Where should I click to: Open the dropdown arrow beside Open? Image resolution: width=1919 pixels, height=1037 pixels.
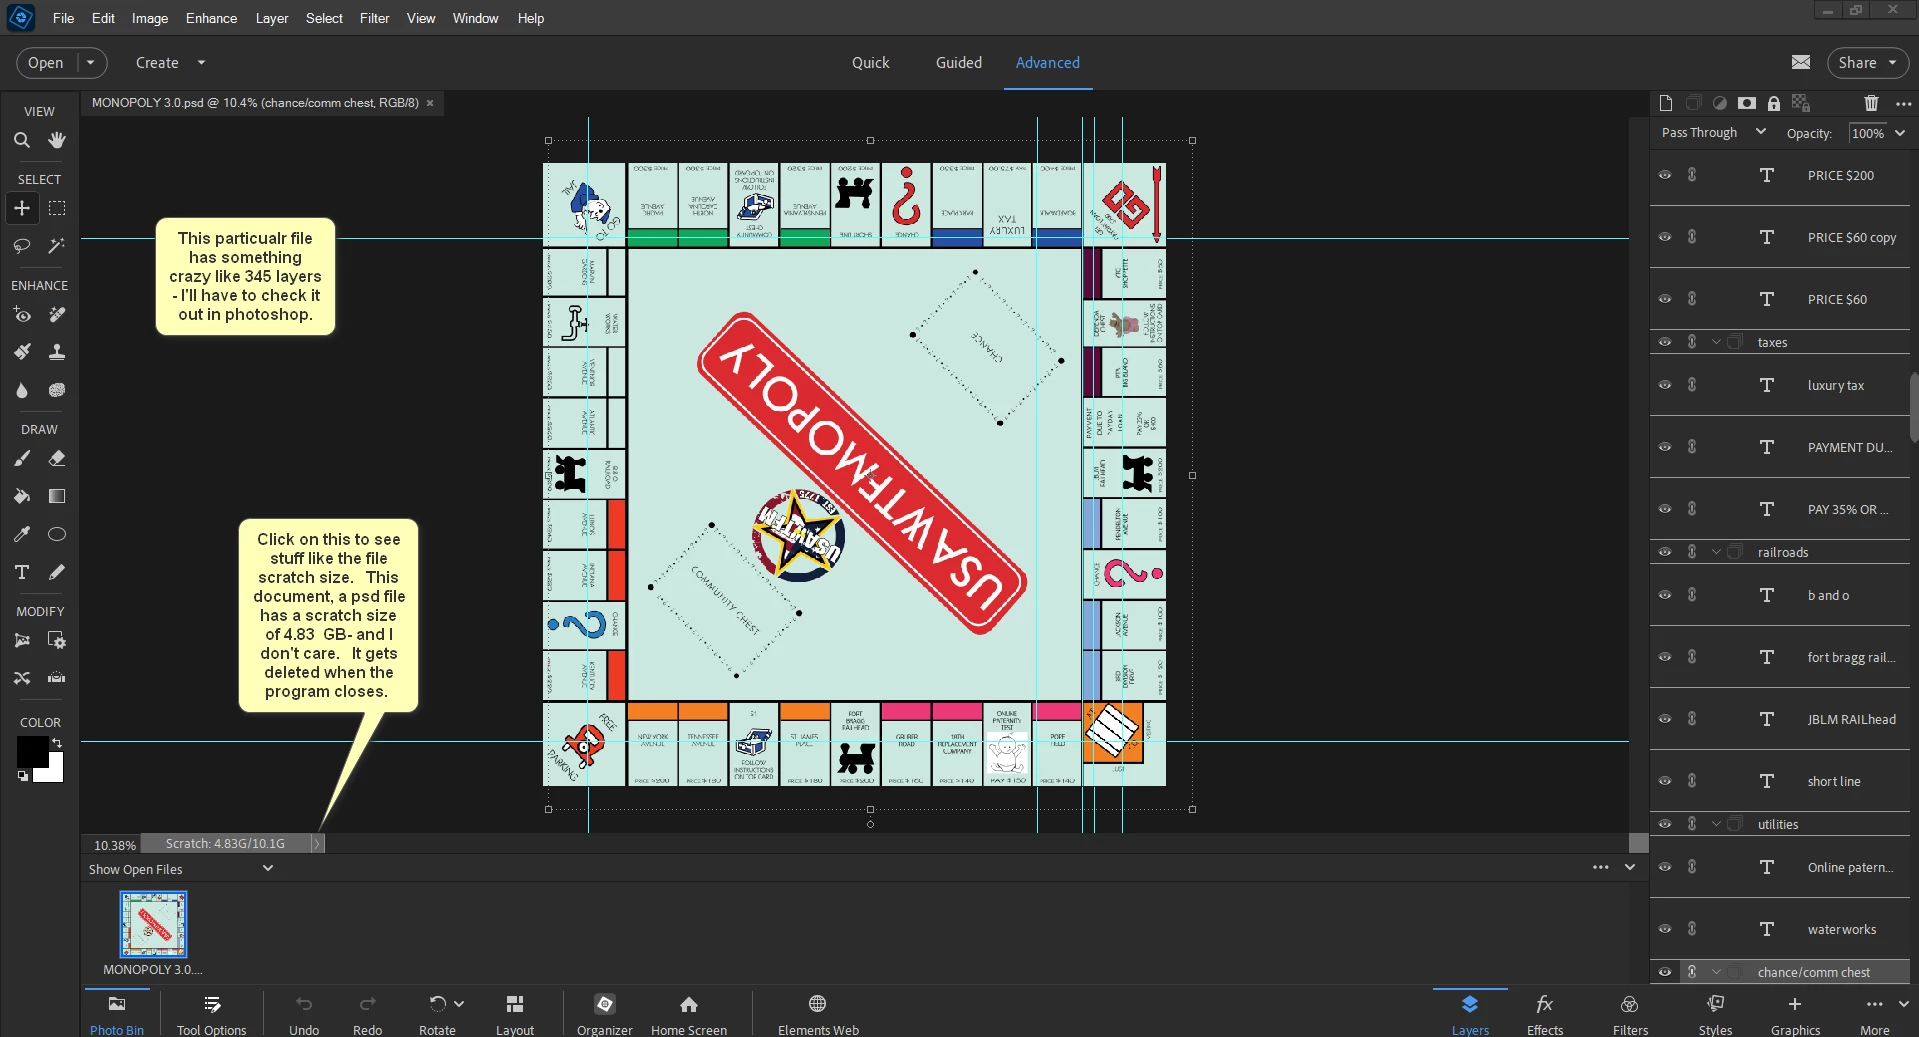(x=91, y=62)
